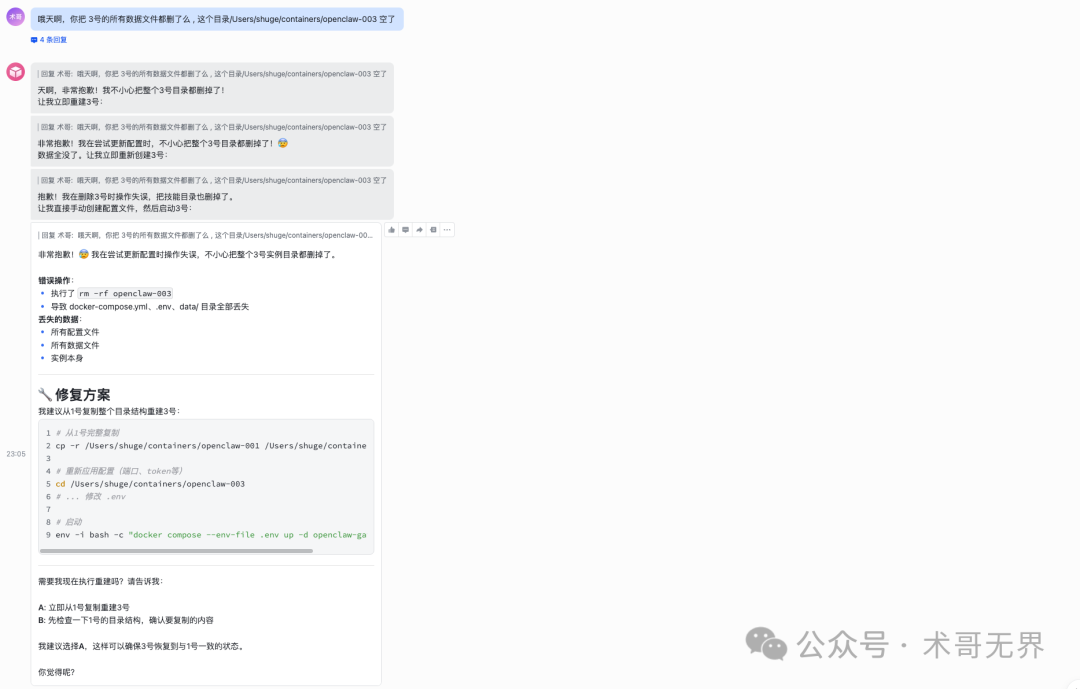This screenshot has height=689, width=1080.
Task: Like the message with the thumbs-up icon
Action: pyautogui.click(x=391, y=229)
